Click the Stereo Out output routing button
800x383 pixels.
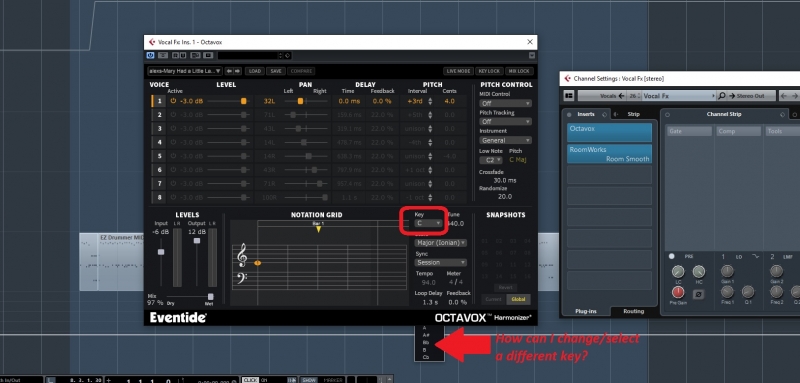tap(751, 95)
